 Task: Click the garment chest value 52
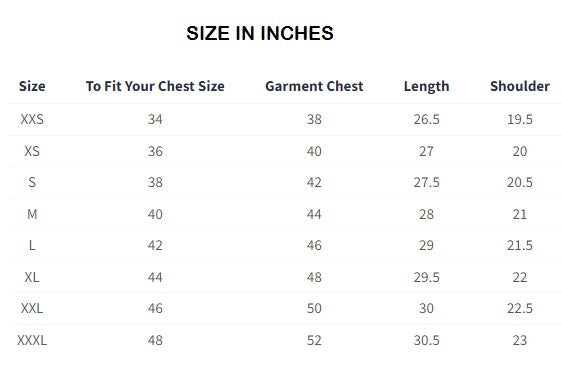pos(314,340)
